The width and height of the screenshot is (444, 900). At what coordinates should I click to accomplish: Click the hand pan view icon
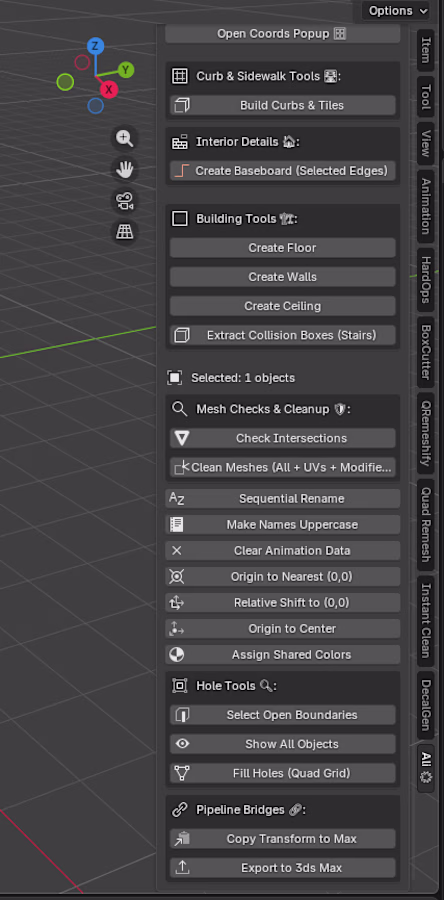pos(124,169)
